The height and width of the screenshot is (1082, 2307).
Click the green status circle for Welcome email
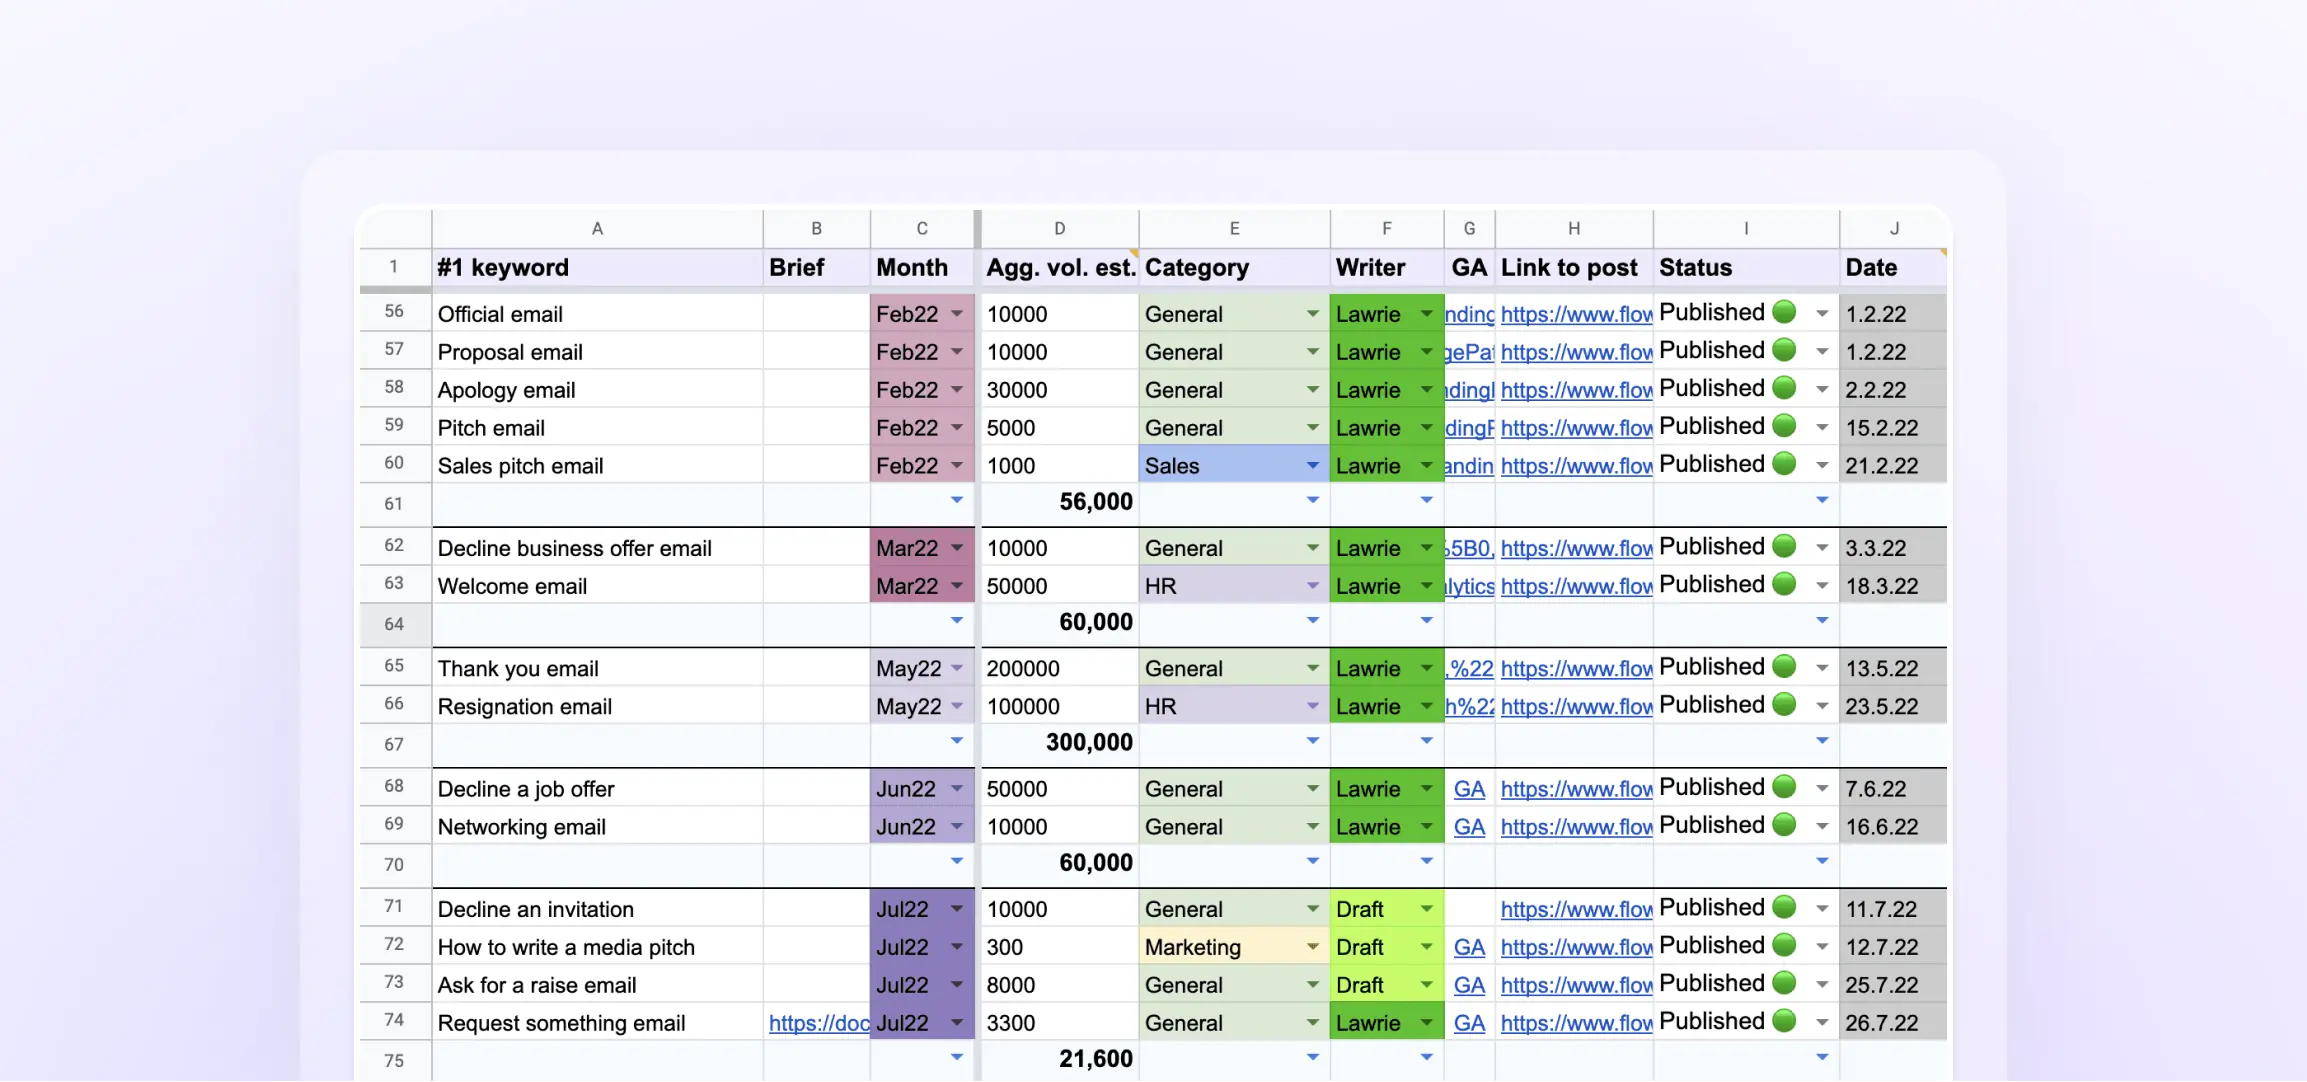1784,584
